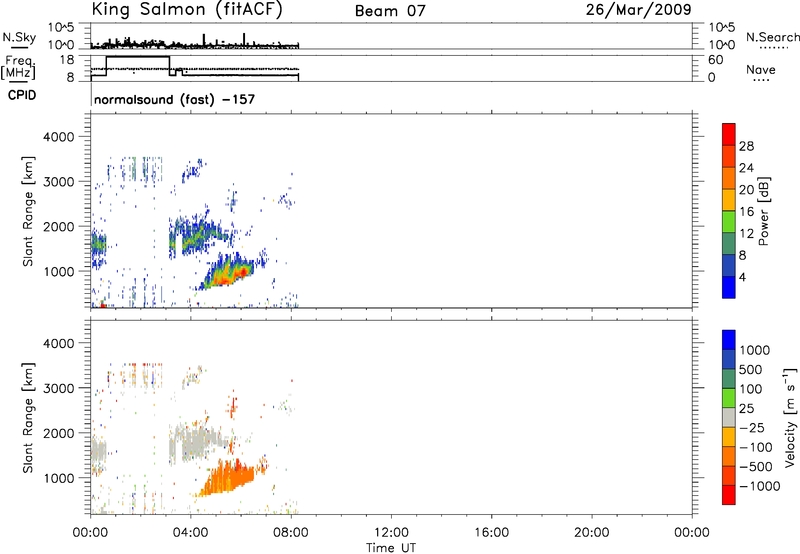The height and width of the screenshot is (554, 800).
Task: Click the '4000' range tick of power panel
Action: 58,137
